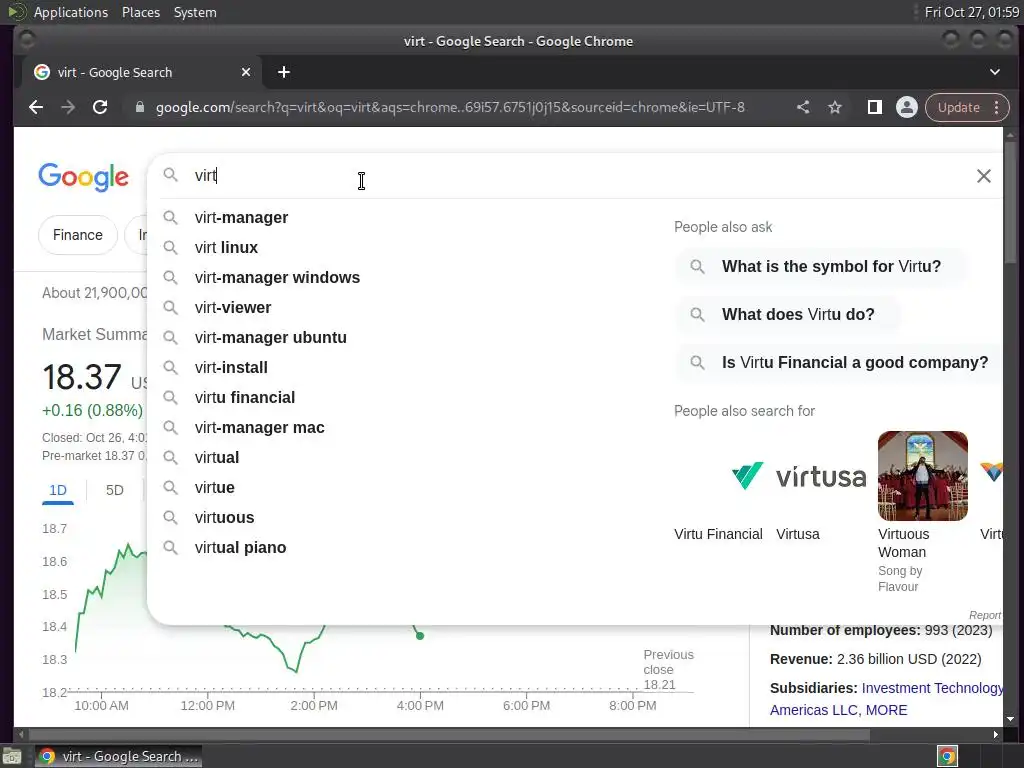Reload the current page

(100, 107)
